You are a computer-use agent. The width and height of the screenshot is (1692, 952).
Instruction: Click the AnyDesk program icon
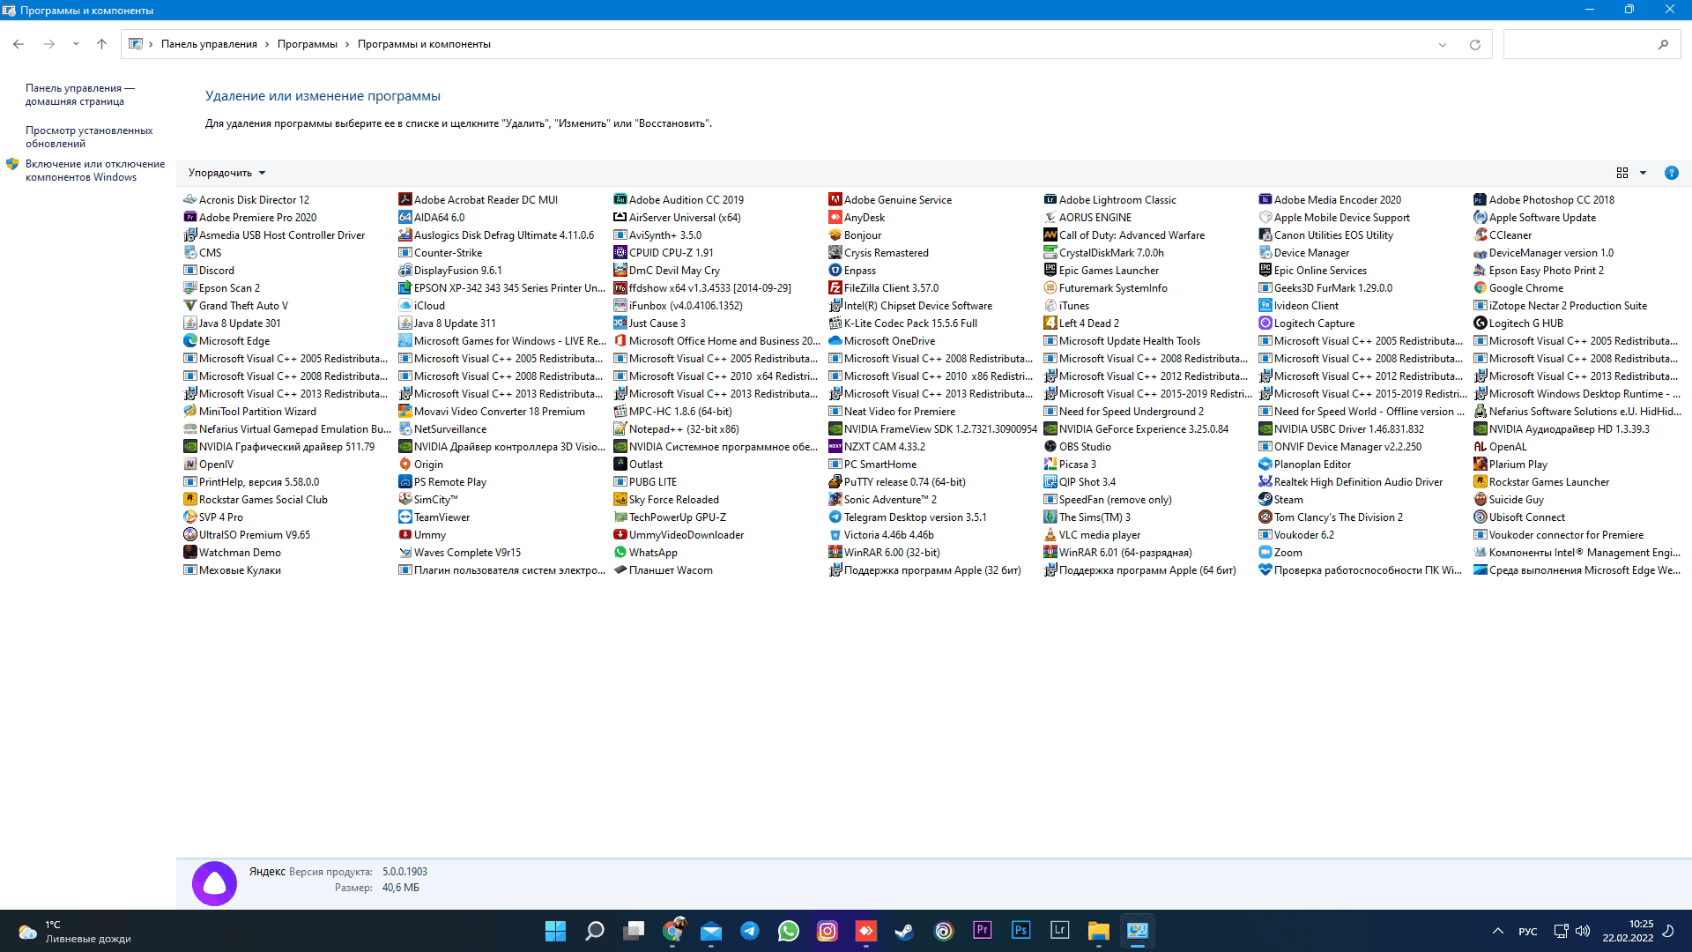[x=835, y=217]
